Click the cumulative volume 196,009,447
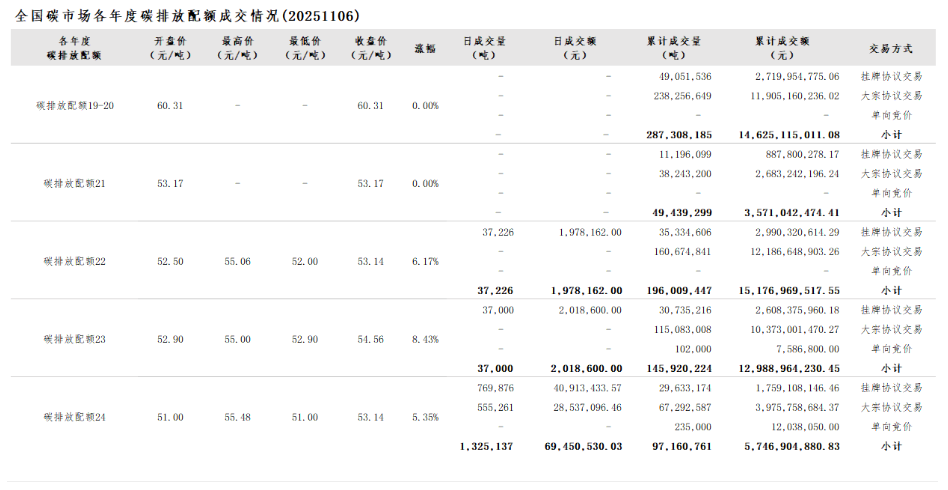 pyautogui.click(x=680, y=290)
